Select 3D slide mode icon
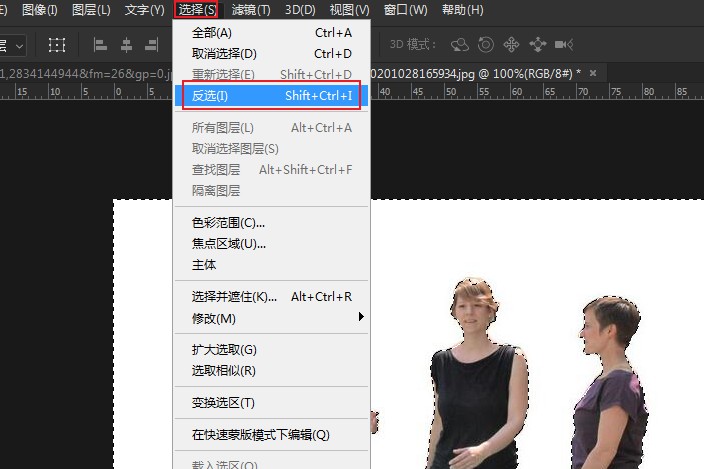The width and height of the screenshot is (704, 469). [537, 45]
